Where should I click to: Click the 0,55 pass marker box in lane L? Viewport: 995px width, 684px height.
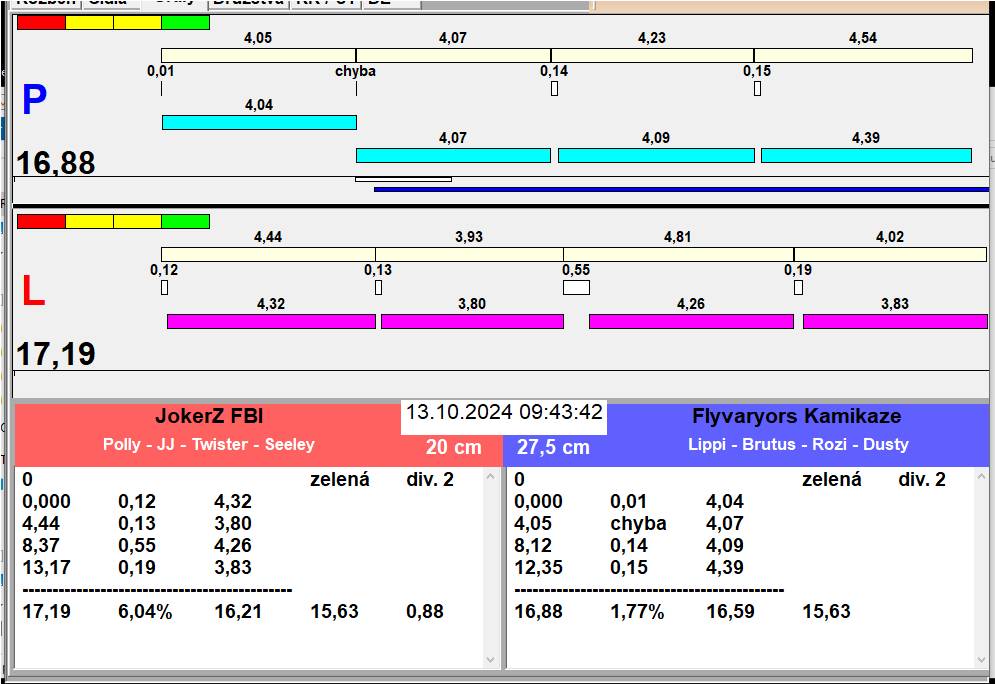pos(576,288)
